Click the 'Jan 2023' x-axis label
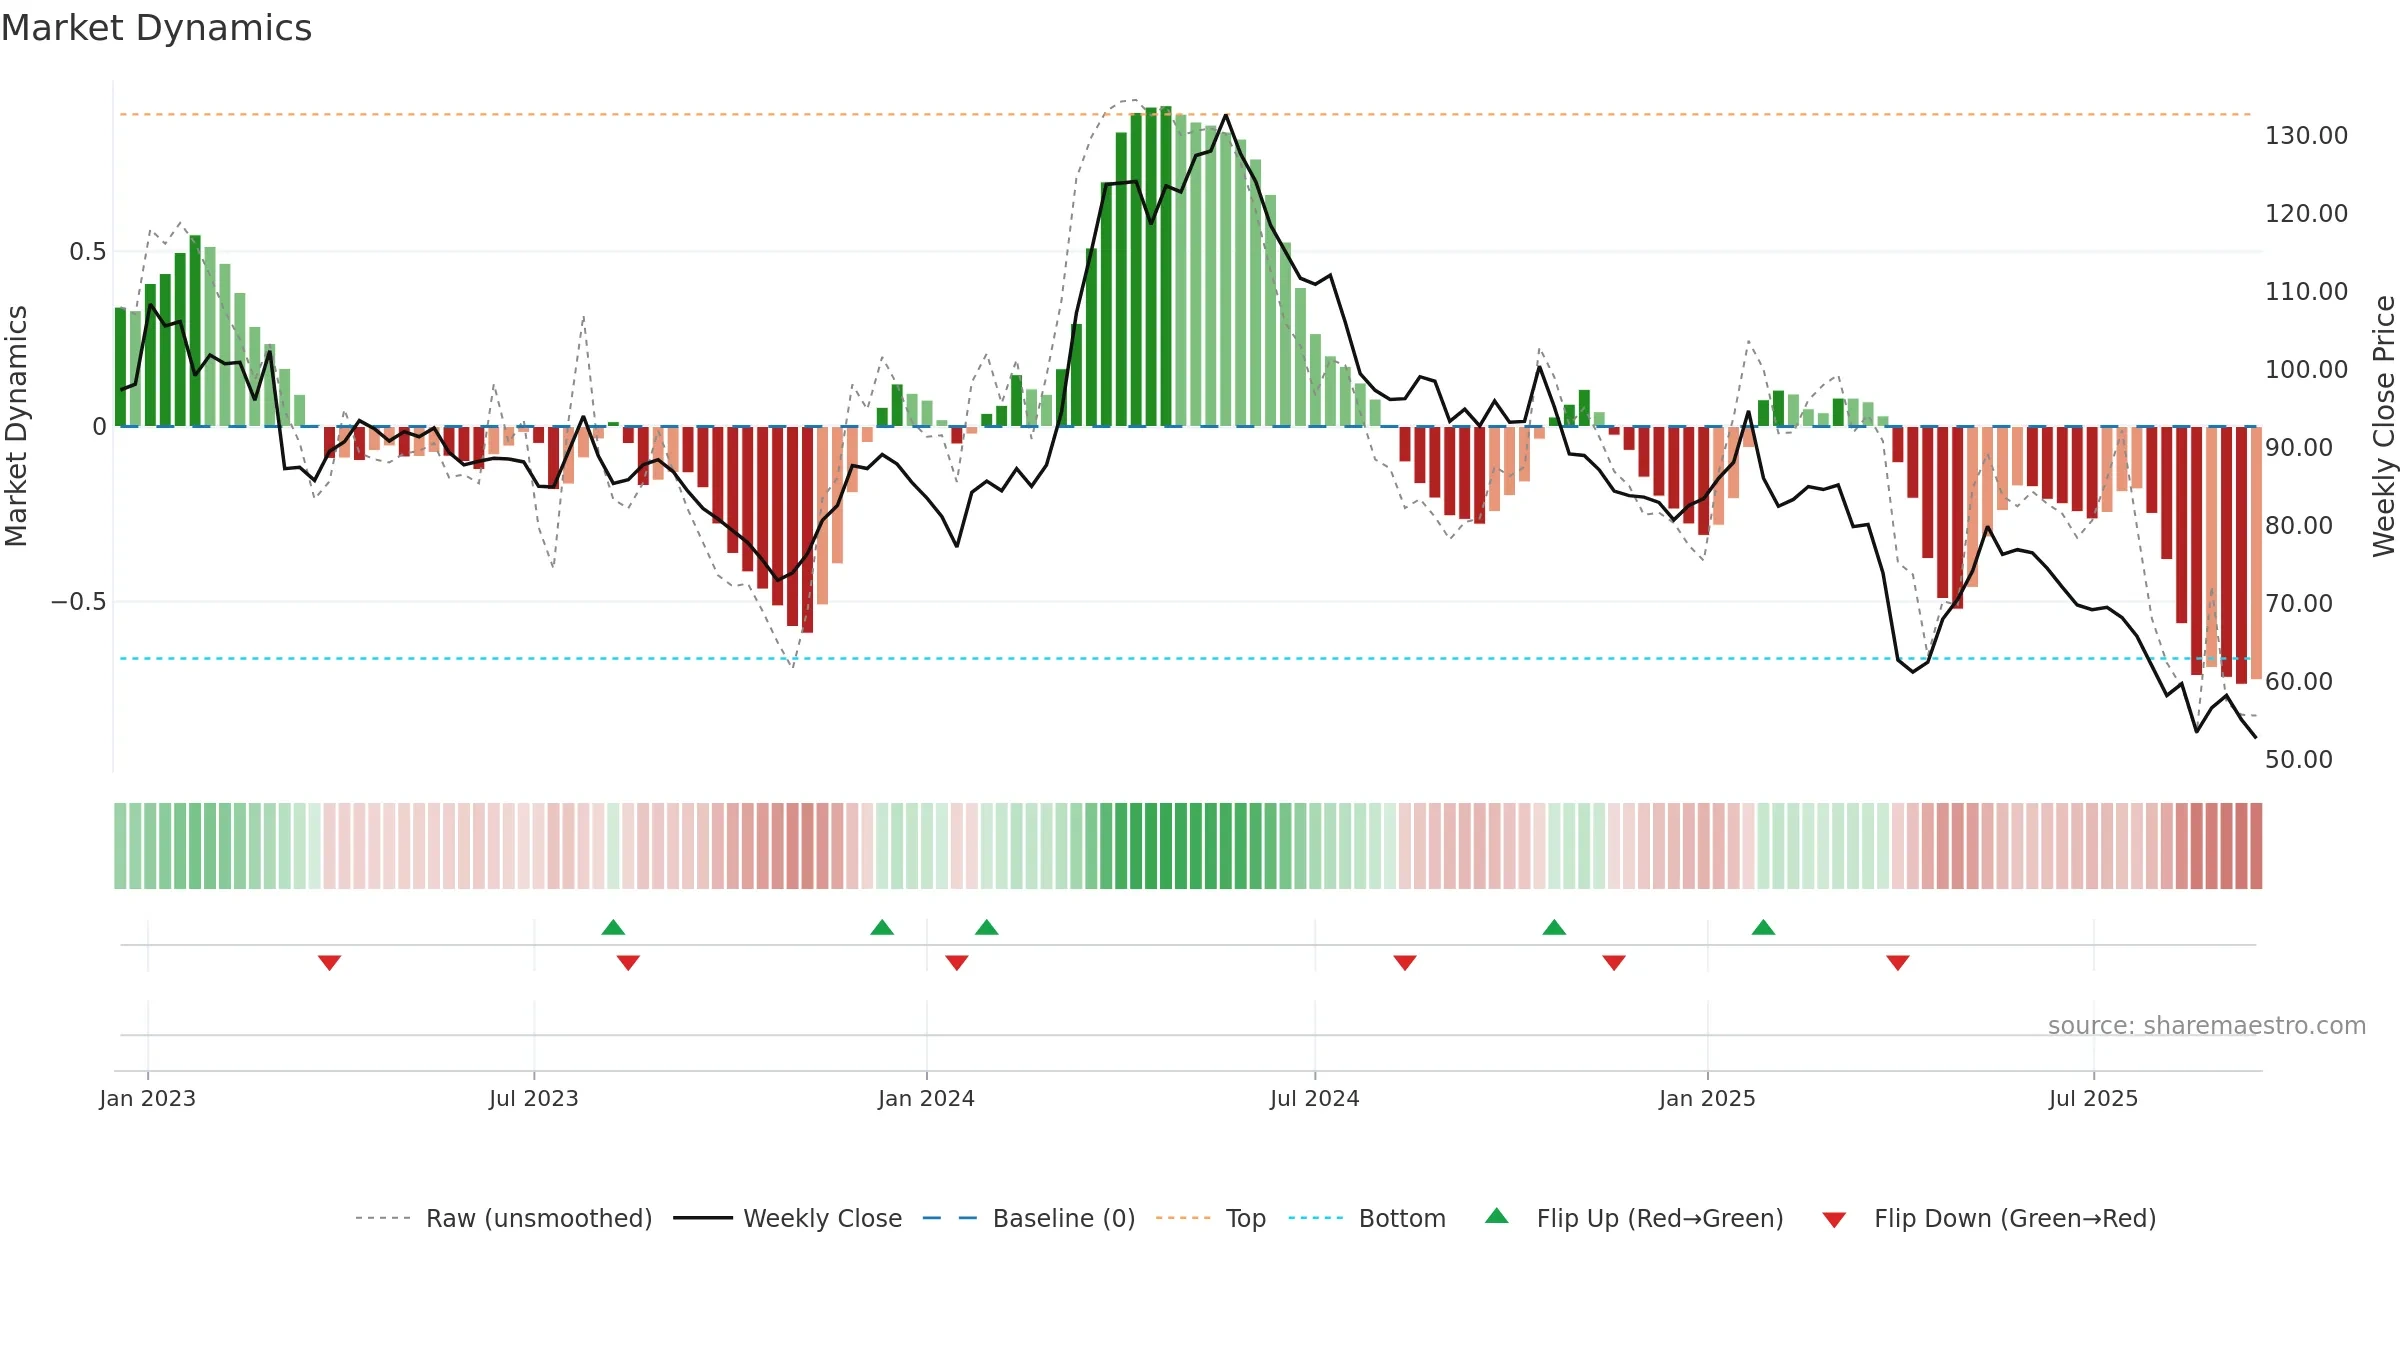The width and height of the screenshot is (2400, 1350). tap(148, 1099)
